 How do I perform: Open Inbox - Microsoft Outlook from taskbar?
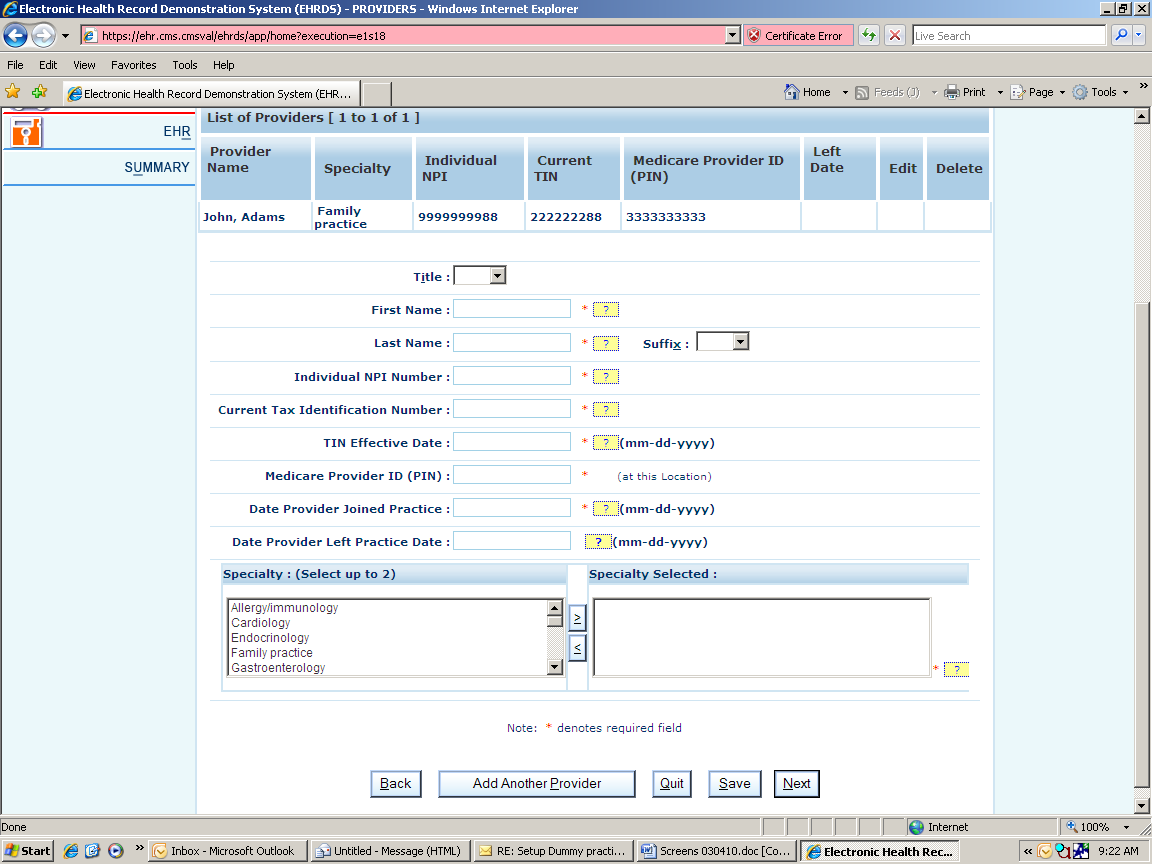click(225, 851)
